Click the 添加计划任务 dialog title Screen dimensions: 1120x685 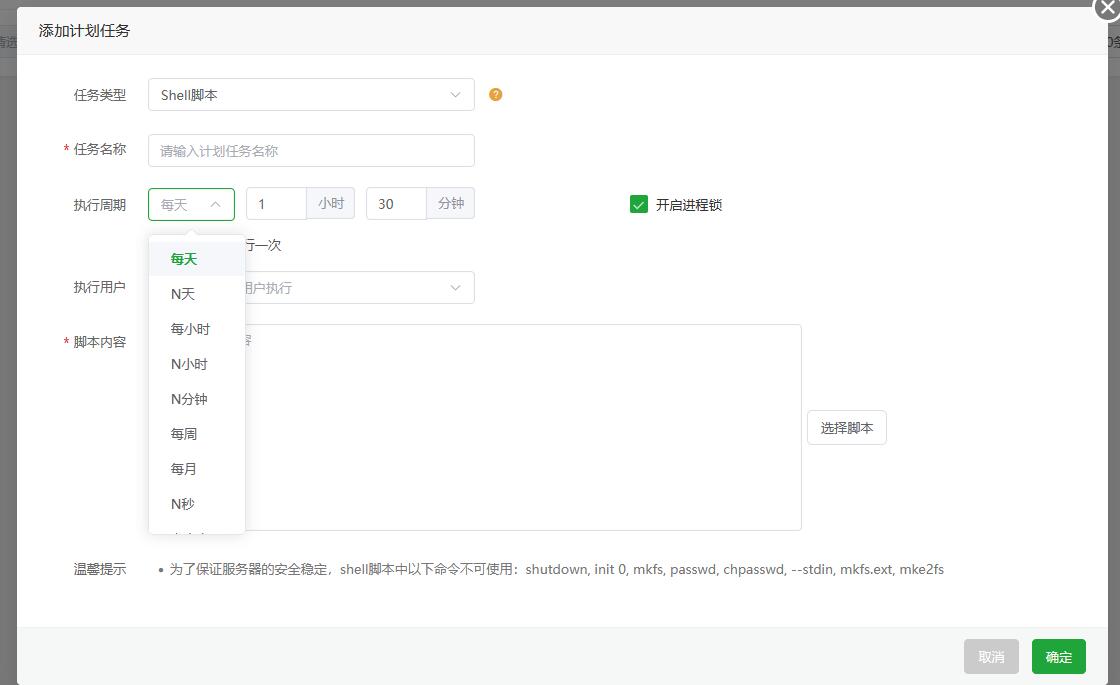[x=84, y=31]
